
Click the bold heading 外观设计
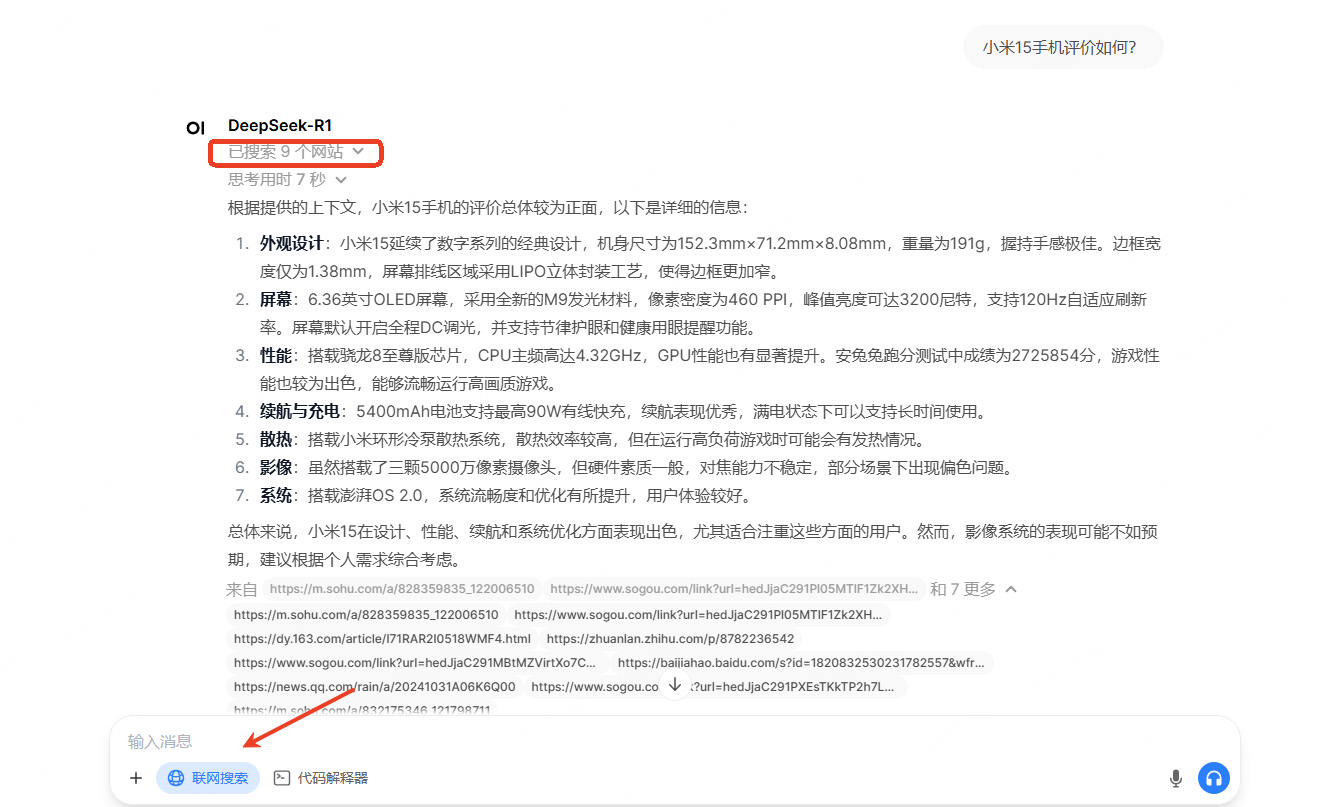pos(292,244)
